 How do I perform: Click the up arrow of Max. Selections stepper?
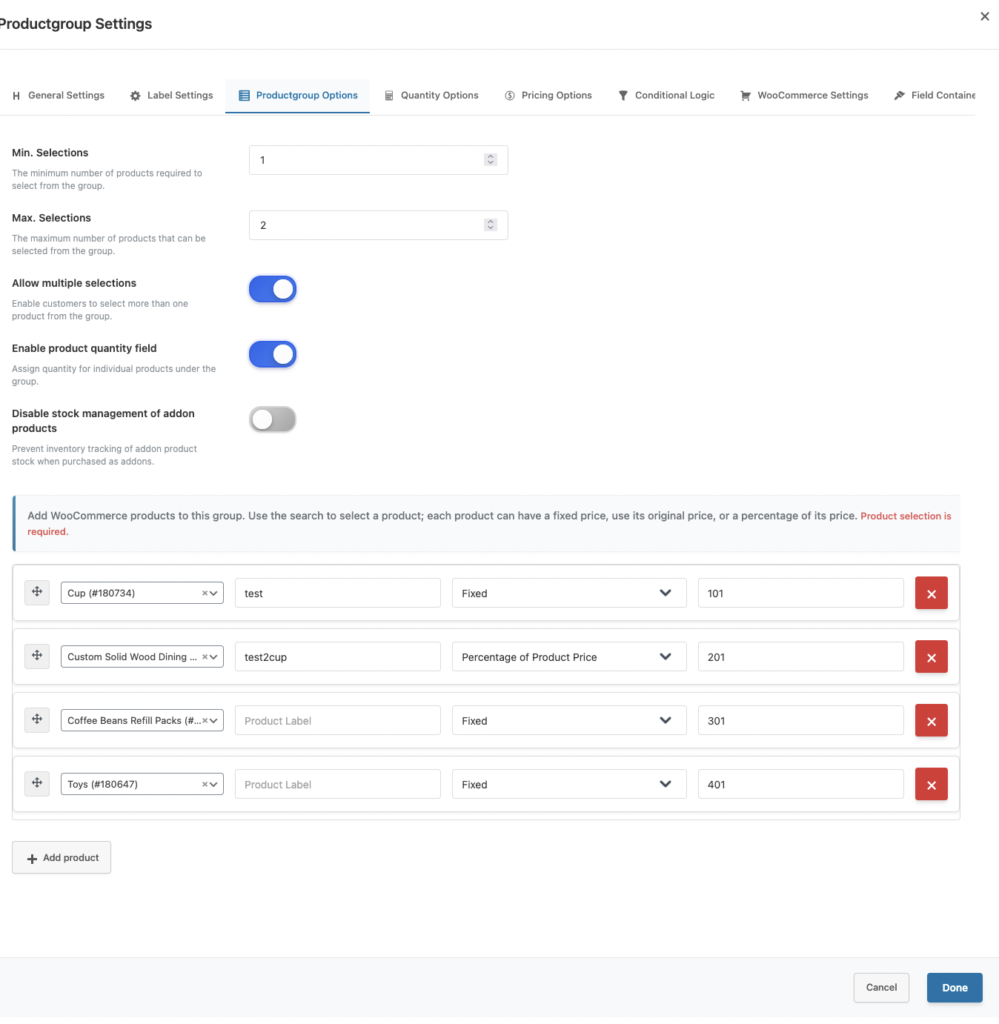click(490, 220)
